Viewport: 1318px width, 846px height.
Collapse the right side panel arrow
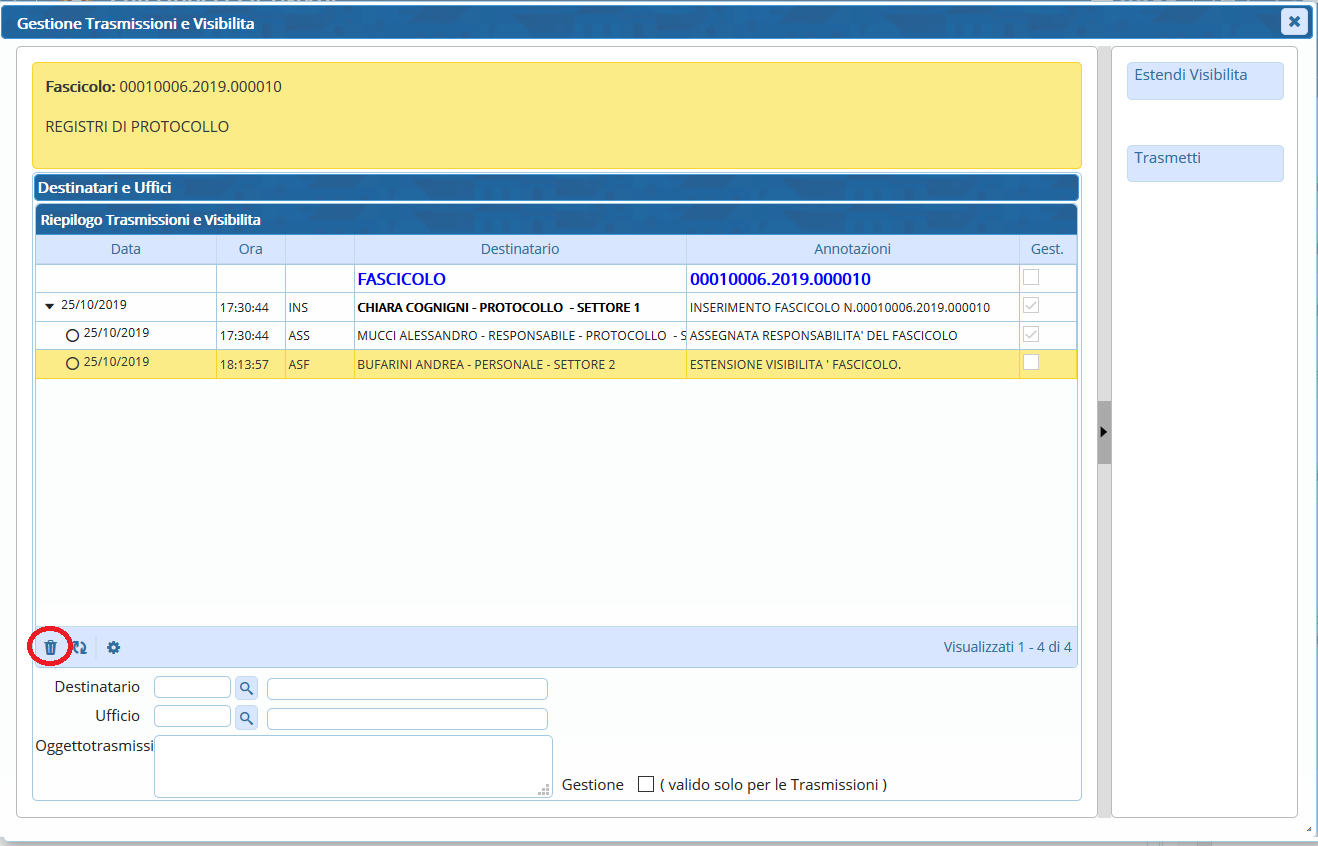[x=1103, y=432]
